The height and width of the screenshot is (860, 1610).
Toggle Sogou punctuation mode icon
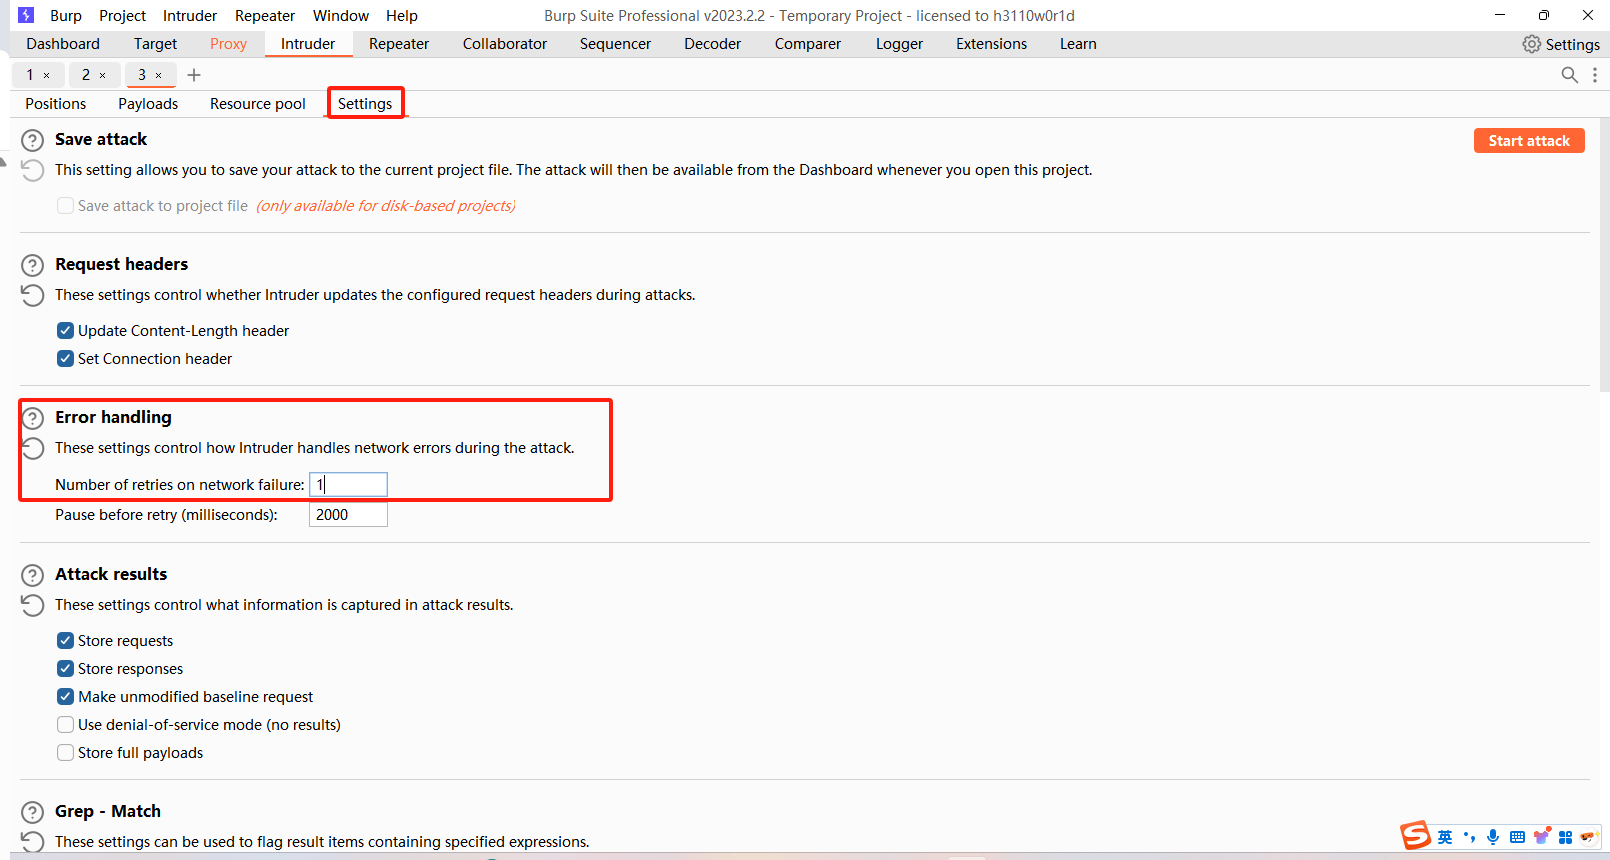[x=1469, y=837]
